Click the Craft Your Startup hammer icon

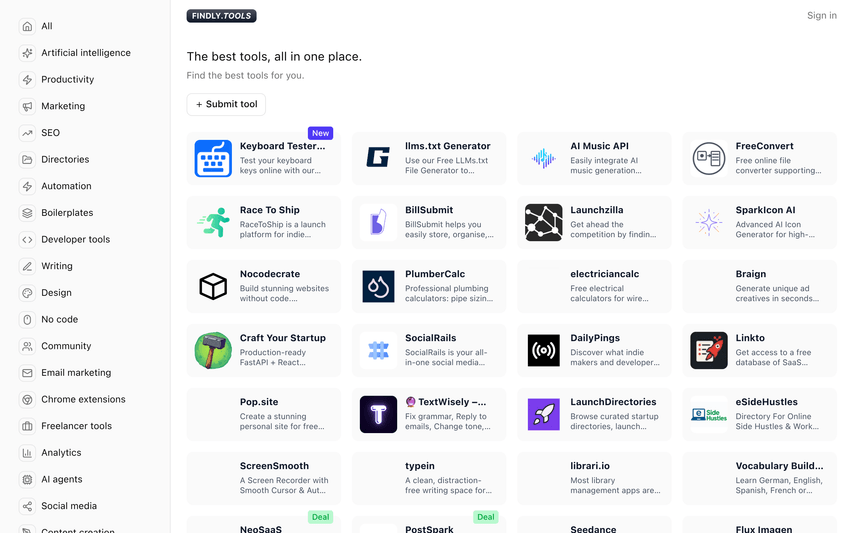point(213,350)
